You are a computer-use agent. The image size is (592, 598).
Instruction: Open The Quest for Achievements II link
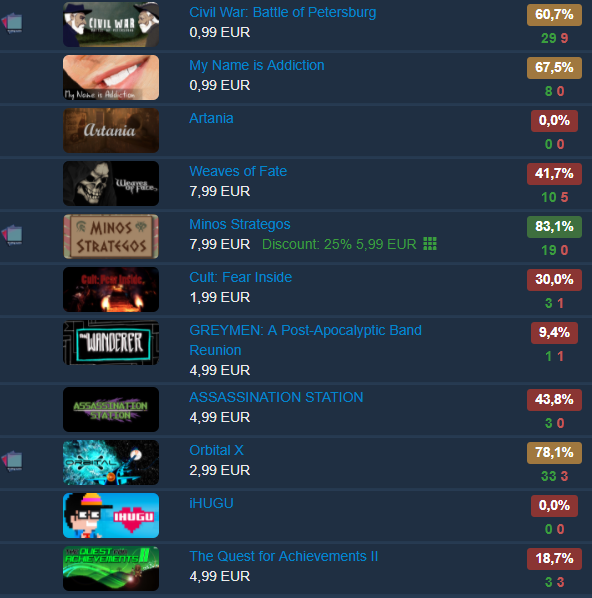tap(284, 556)
